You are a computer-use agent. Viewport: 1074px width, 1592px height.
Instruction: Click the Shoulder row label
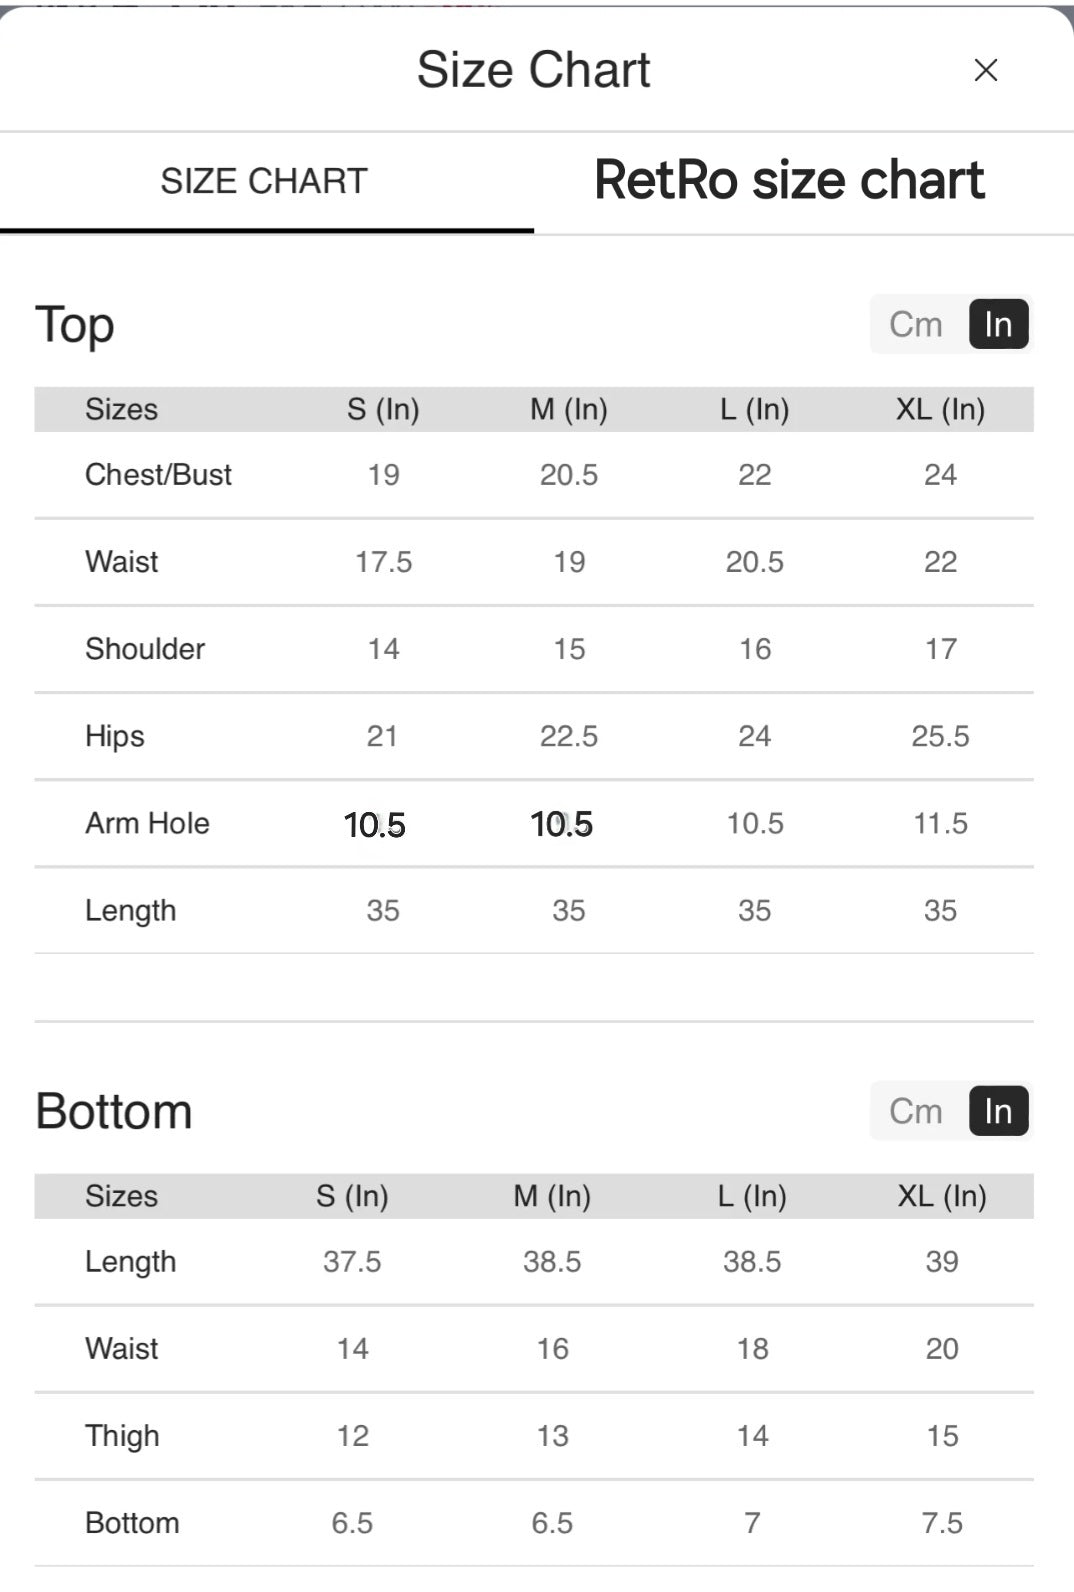(x=145, y=649)
